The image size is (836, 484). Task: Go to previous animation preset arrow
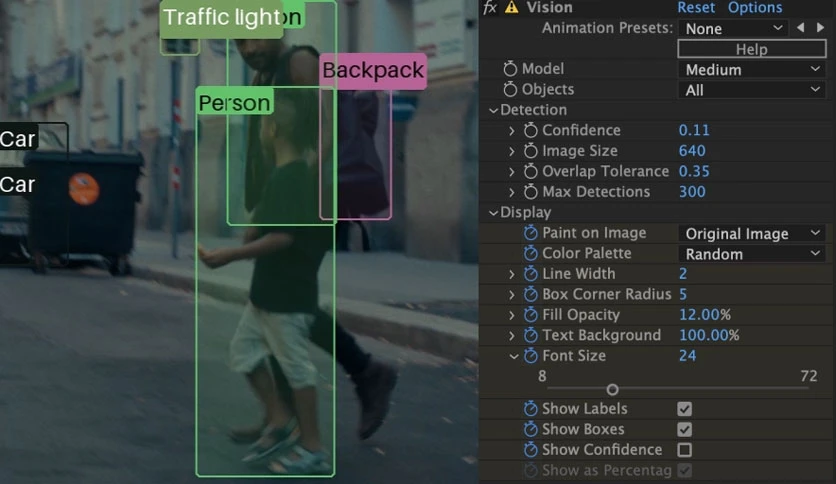(800, 28)
